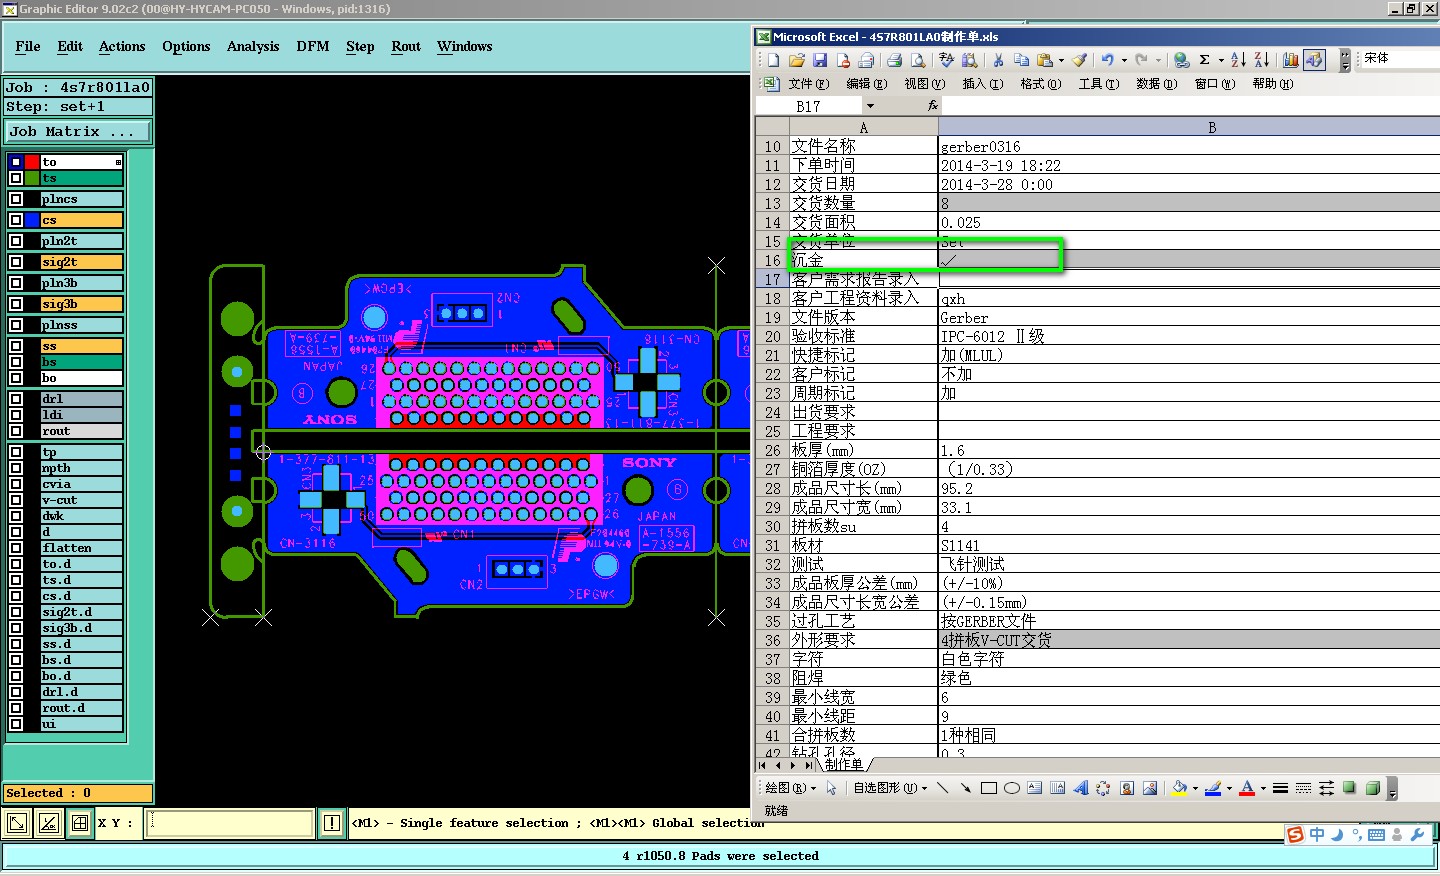Click the Insert Hyperlink globe icon
This screenshot has height=876, width=1440.
tap(1182, 60)
